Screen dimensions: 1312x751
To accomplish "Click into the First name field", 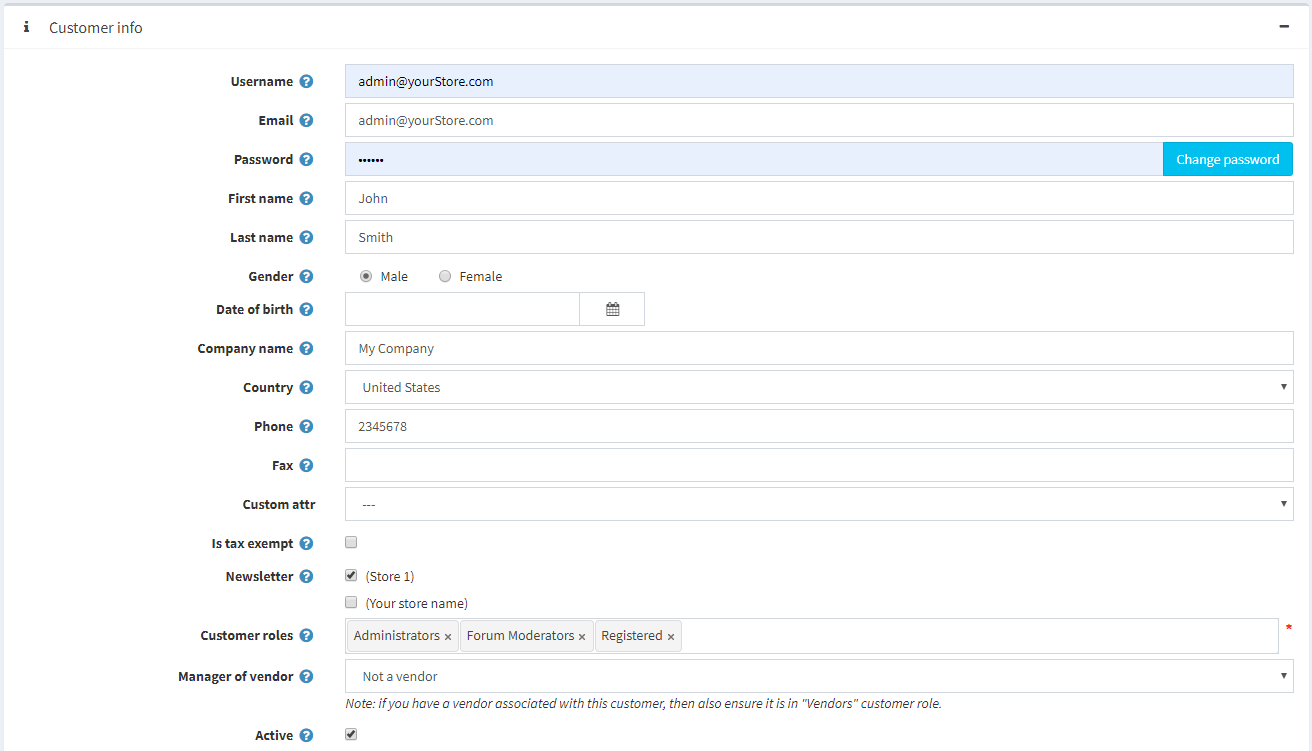I will [x=818, y=199].
